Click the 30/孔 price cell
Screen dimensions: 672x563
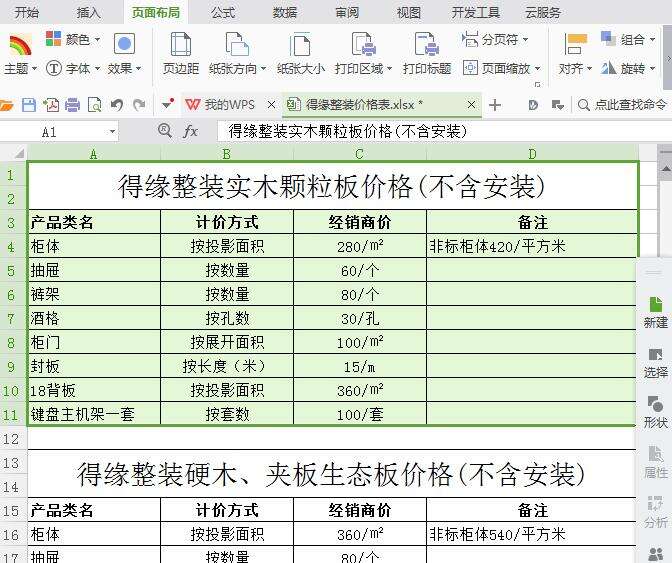[x=360, y=318]
